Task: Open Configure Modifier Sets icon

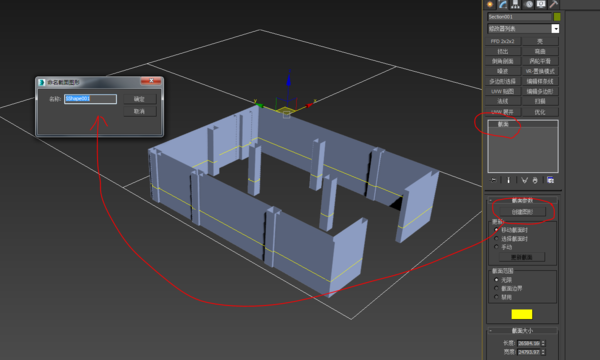Action: click(550, 180)
